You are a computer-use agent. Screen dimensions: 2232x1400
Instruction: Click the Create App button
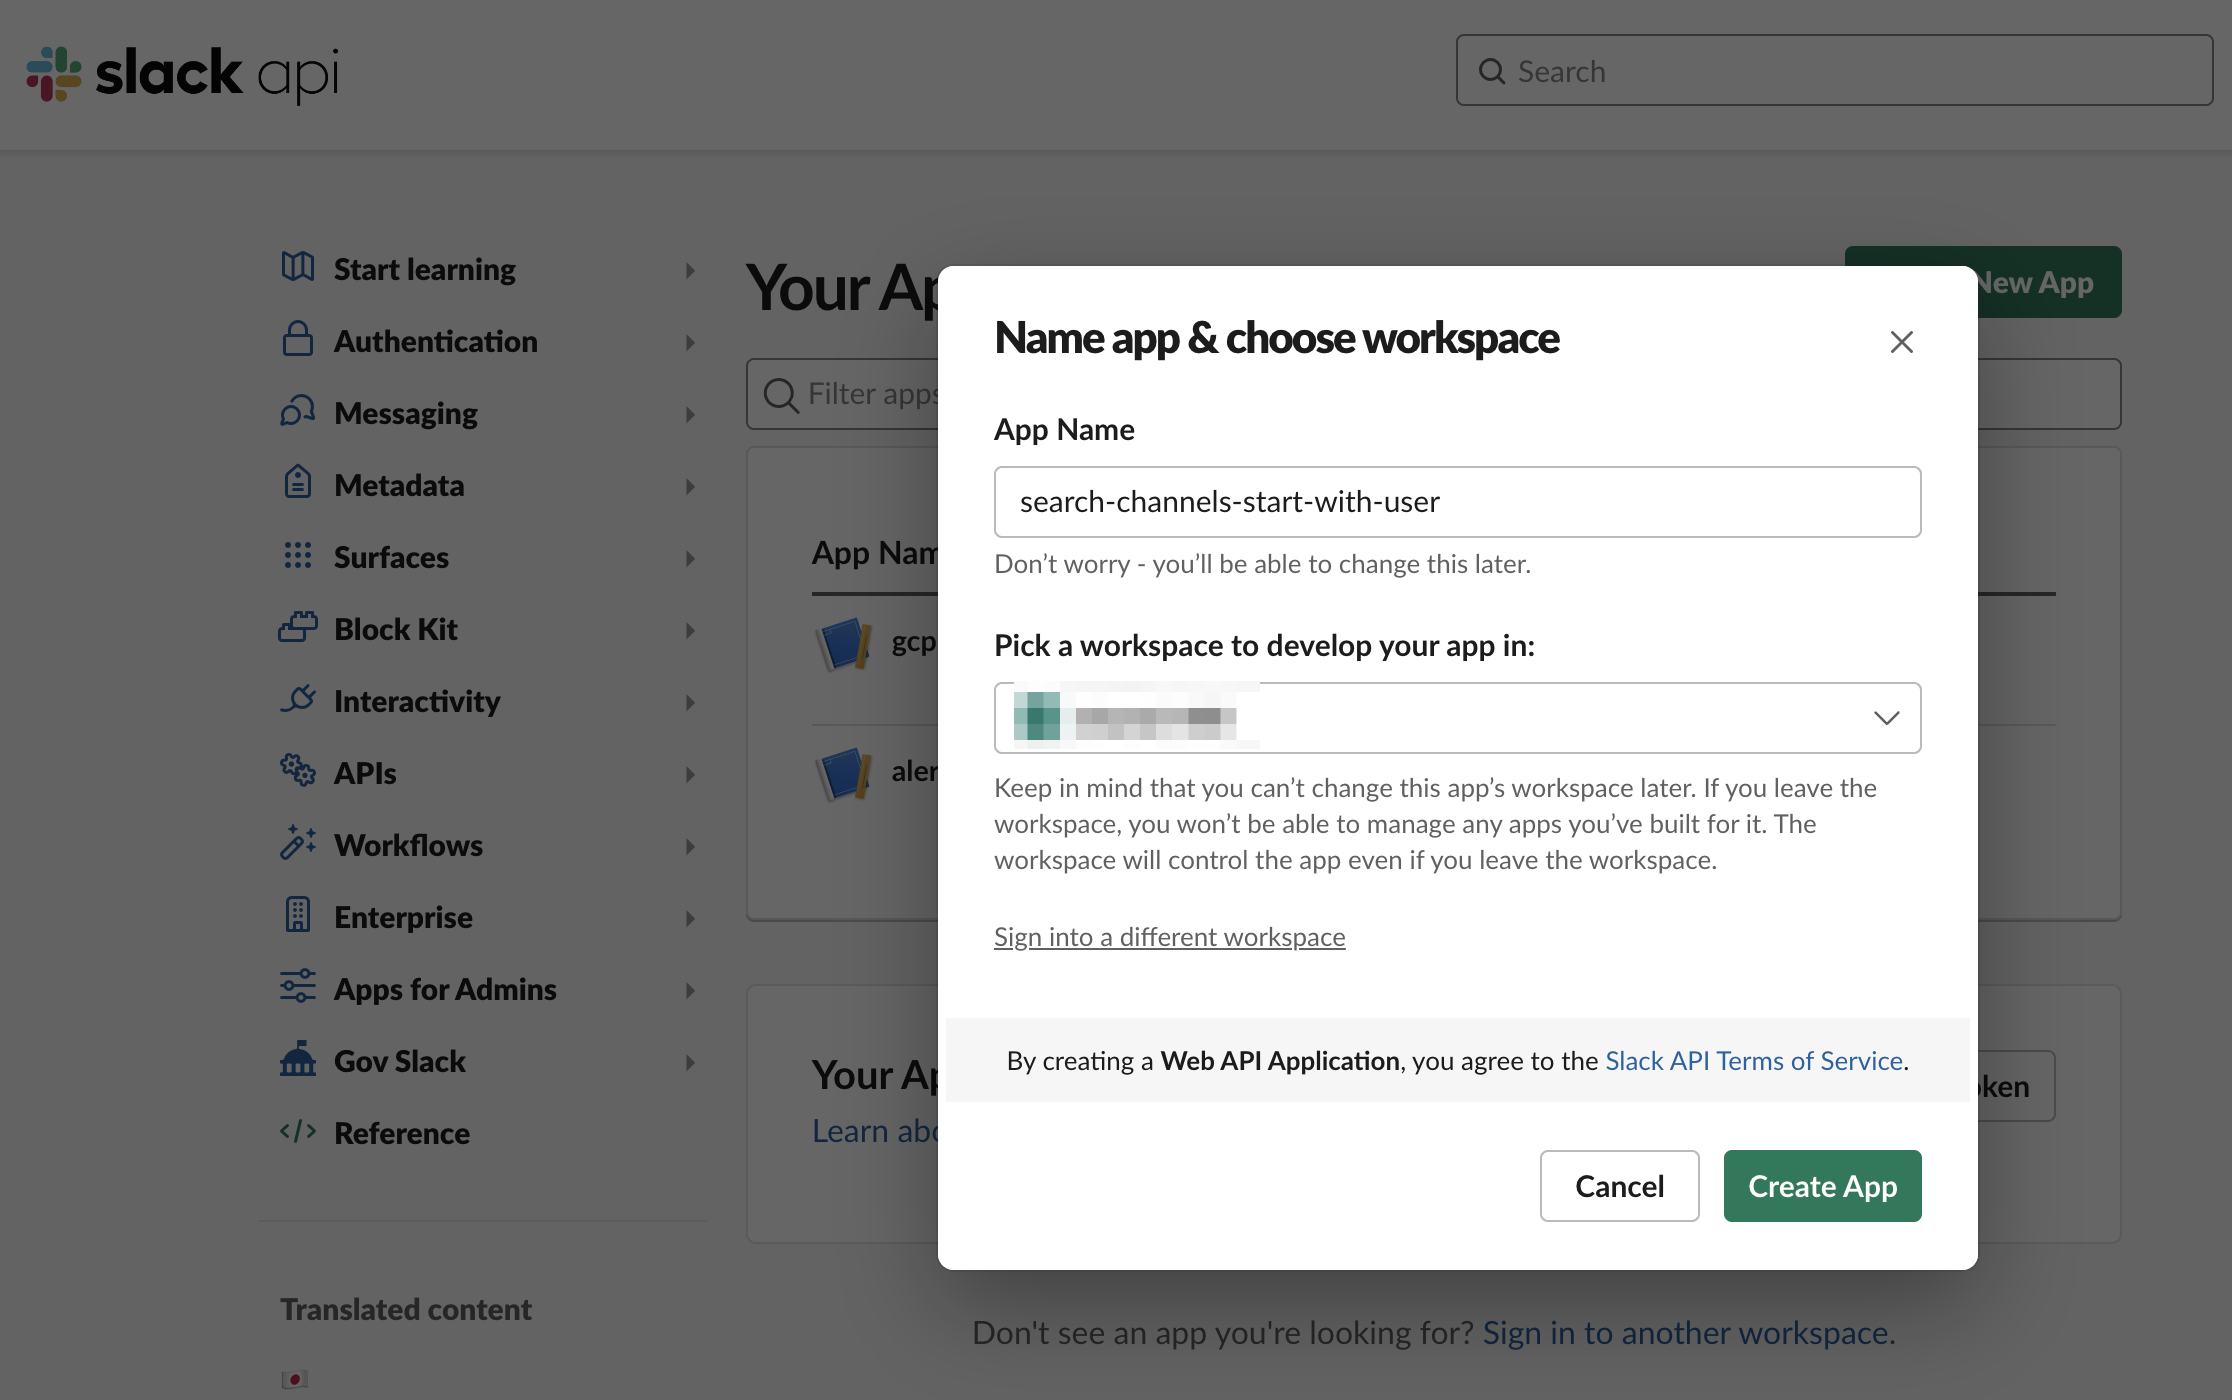1822,1186
